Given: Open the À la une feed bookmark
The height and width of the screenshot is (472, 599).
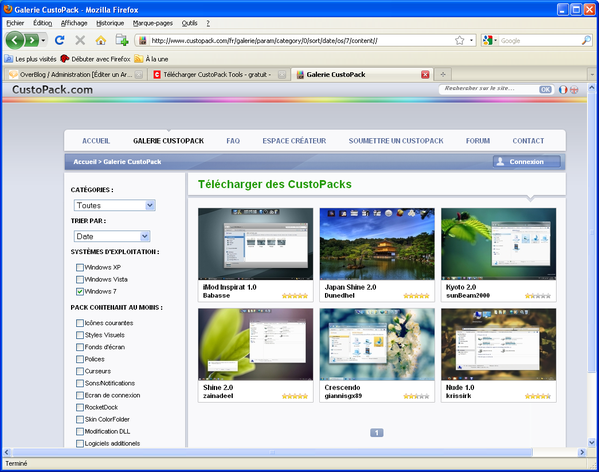Looking at the screenshot, I should [151, 59].
